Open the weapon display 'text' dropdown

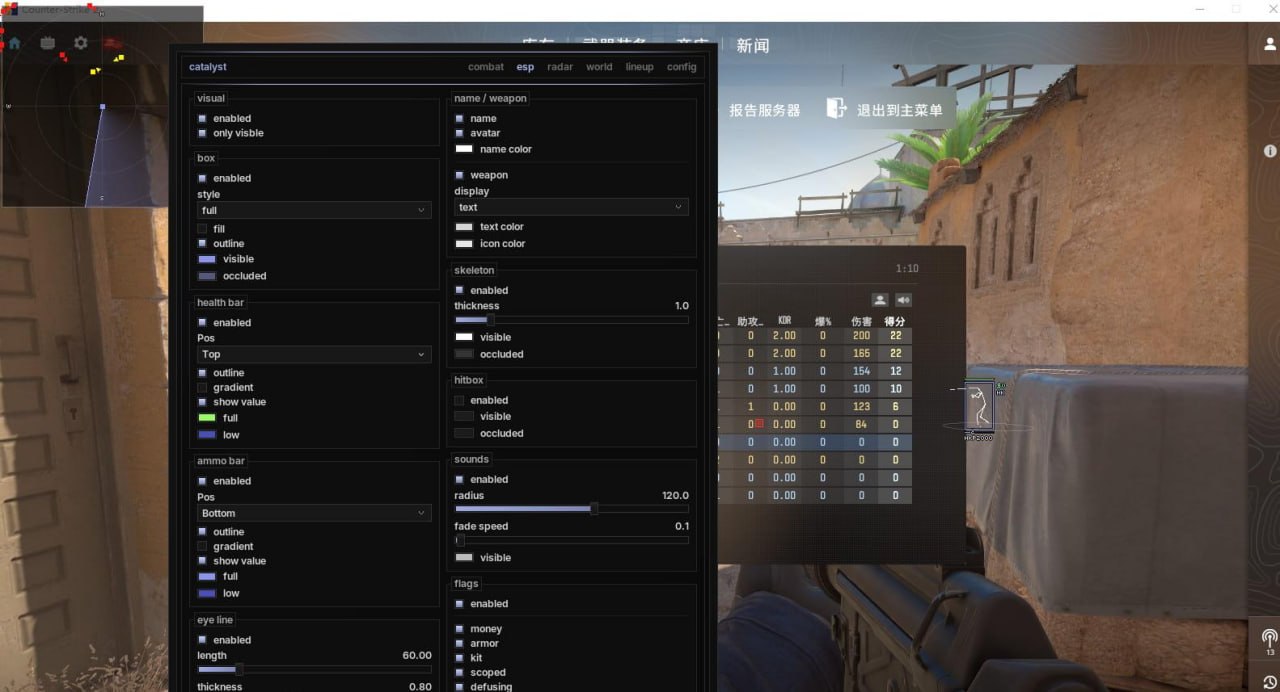pyautogui.click(x=571, y=207)
